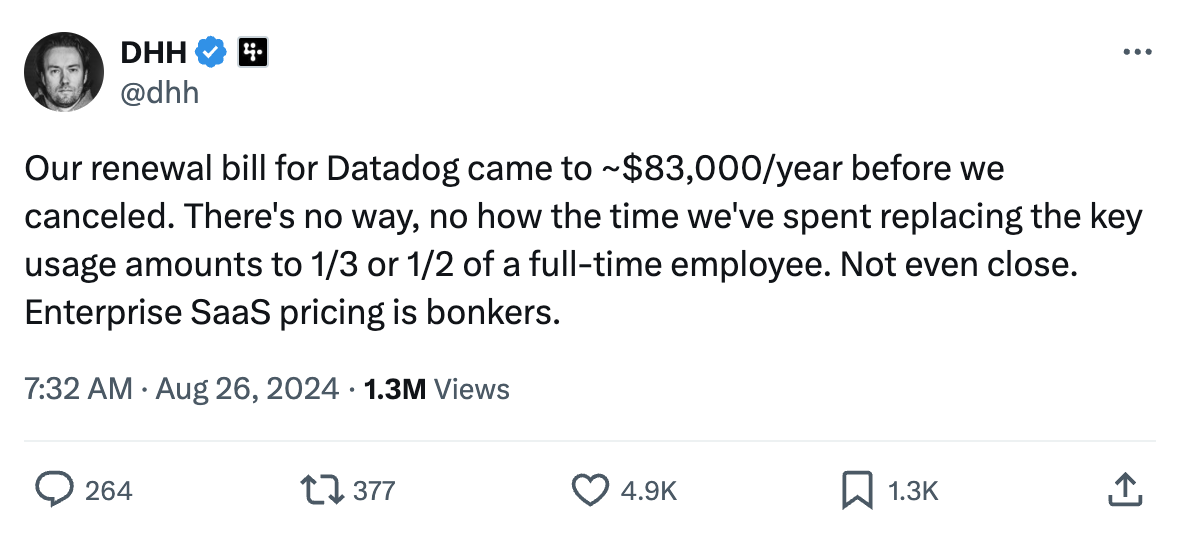Click the reply speech bubble icon
Image resolution: width=1180 pixels, height=546 pixels.
[x=54, y=490]
